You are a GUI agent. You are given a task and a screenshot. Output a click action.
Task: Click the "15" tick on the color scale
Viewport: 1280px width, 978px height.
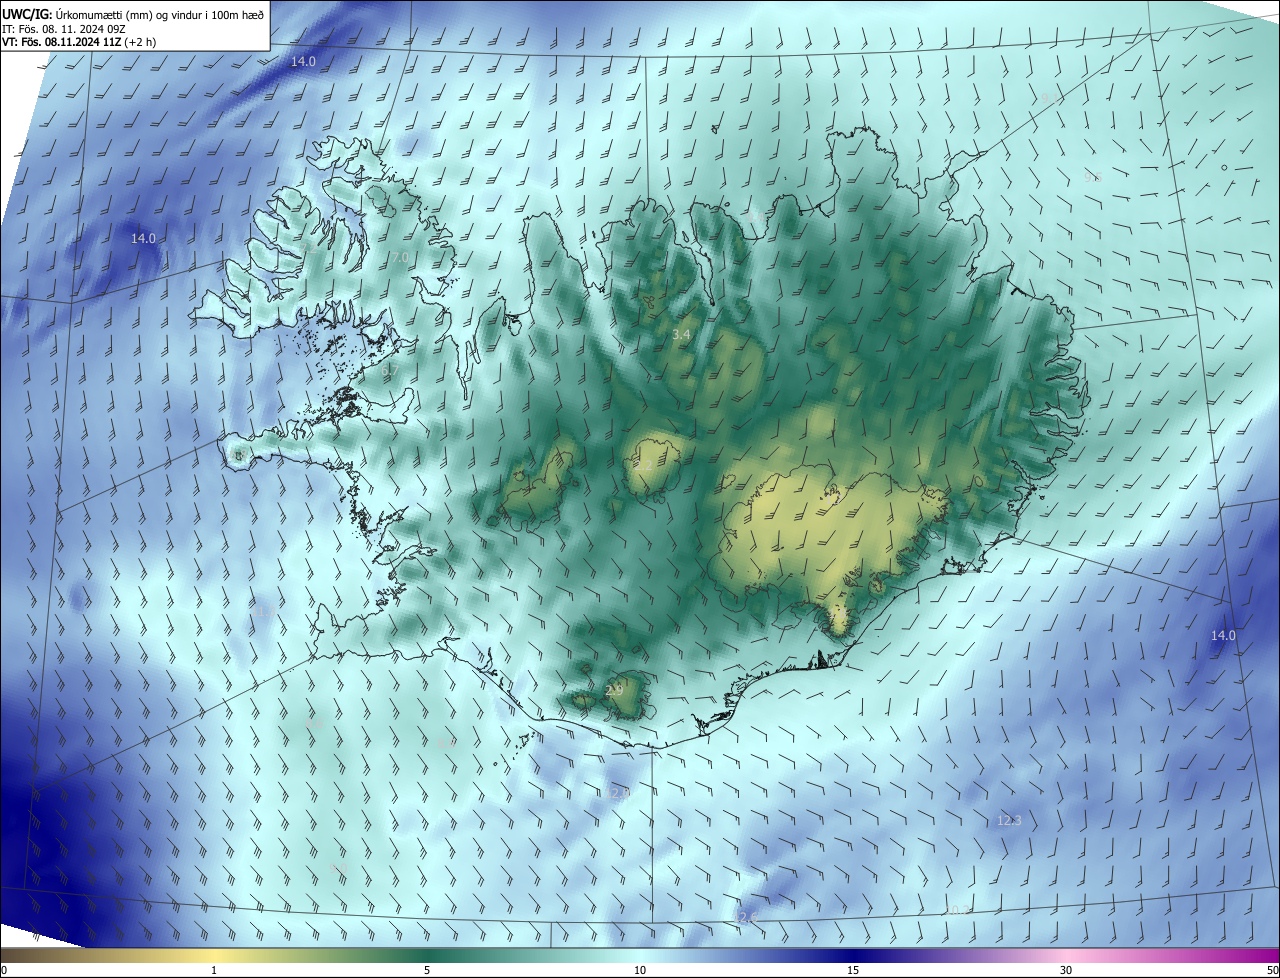[853, 970]
